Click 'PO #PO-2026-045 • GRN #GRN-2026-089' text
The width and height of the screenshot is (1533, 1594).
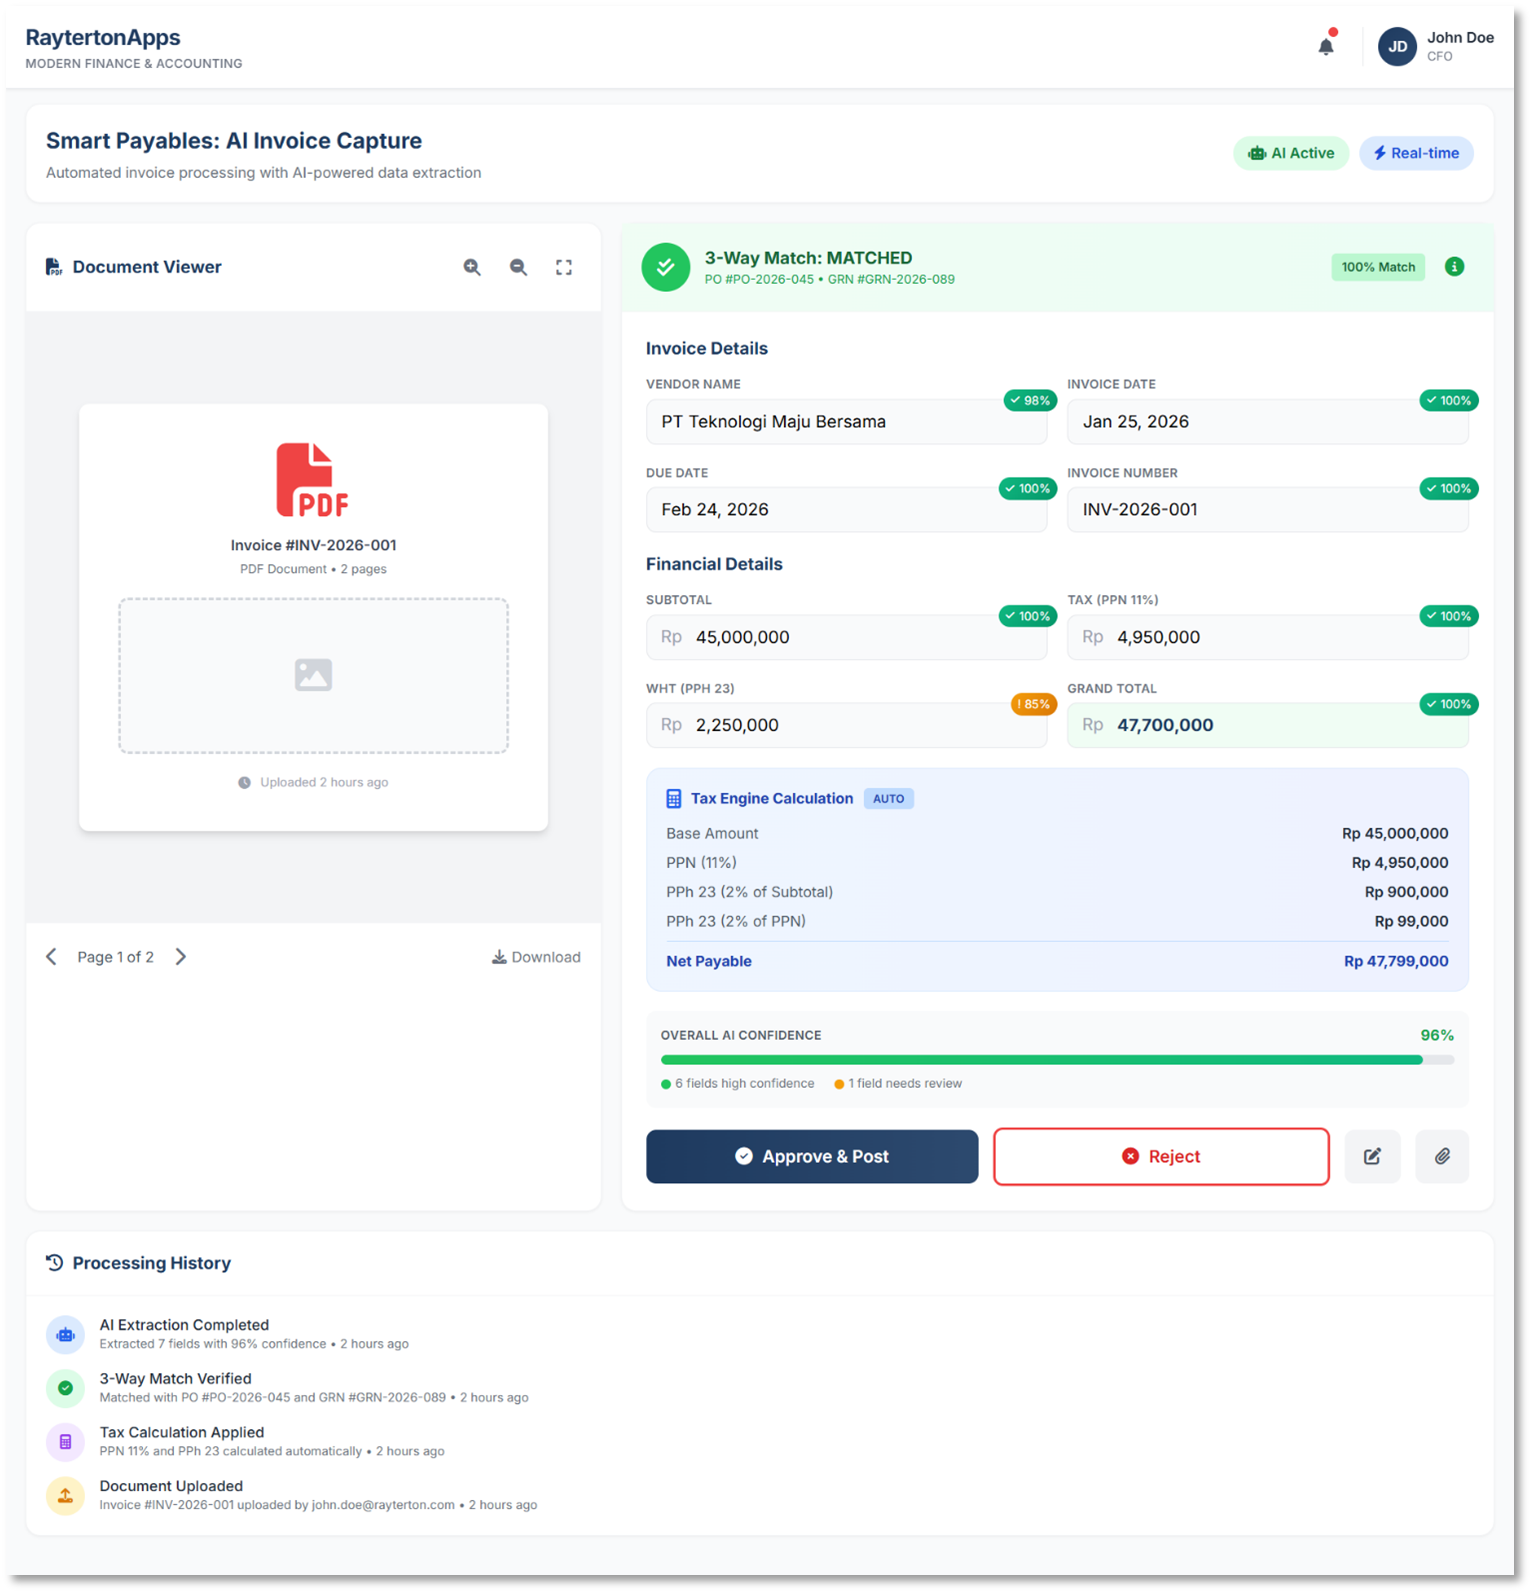coord(829,280)
